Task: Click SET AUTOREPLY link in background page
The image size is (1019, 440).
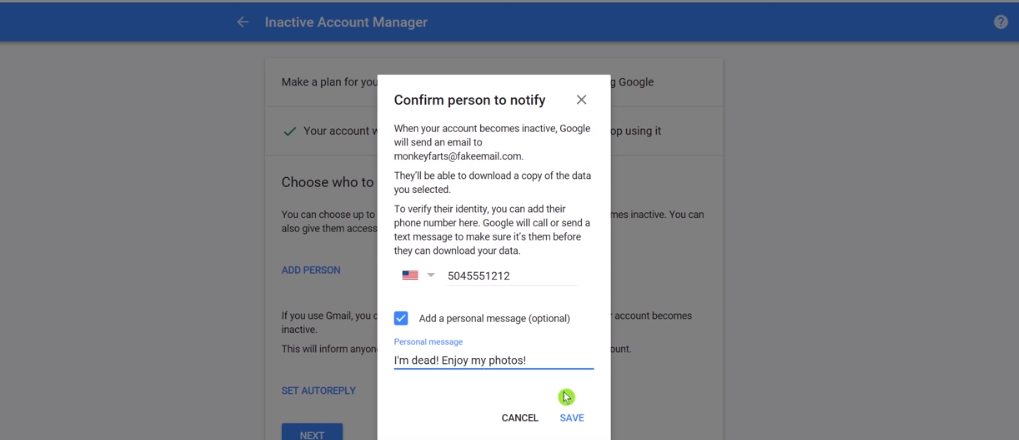Action: pos(318,391)
